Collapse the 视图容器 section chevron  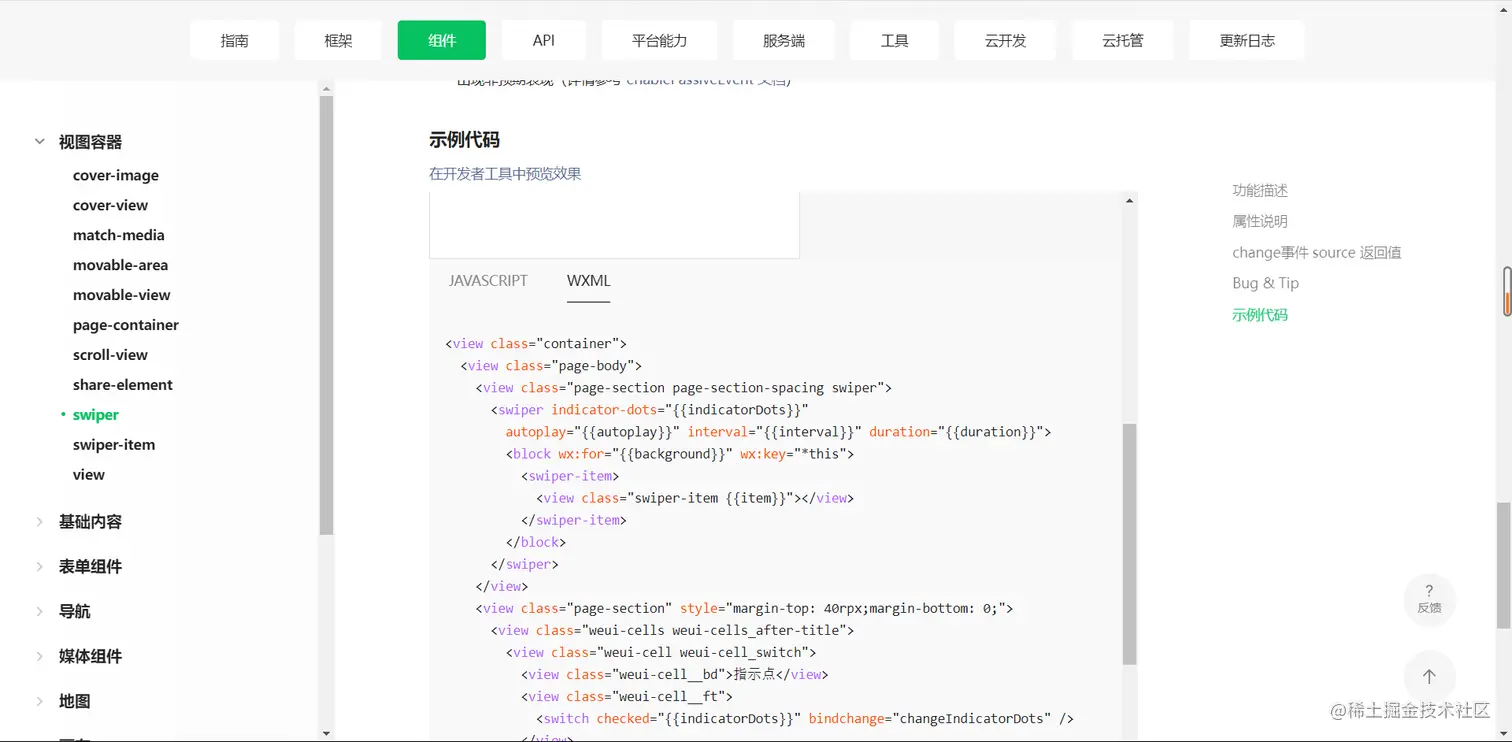tap(40, 142)
